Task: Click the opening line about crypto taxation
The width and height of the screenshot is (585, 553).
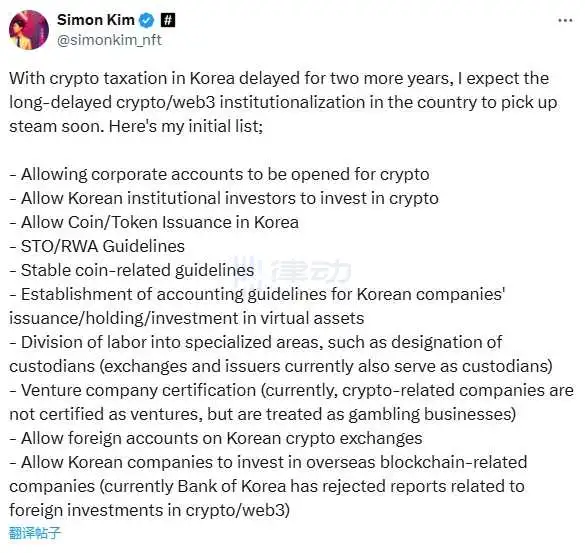Action: point(279,78)
